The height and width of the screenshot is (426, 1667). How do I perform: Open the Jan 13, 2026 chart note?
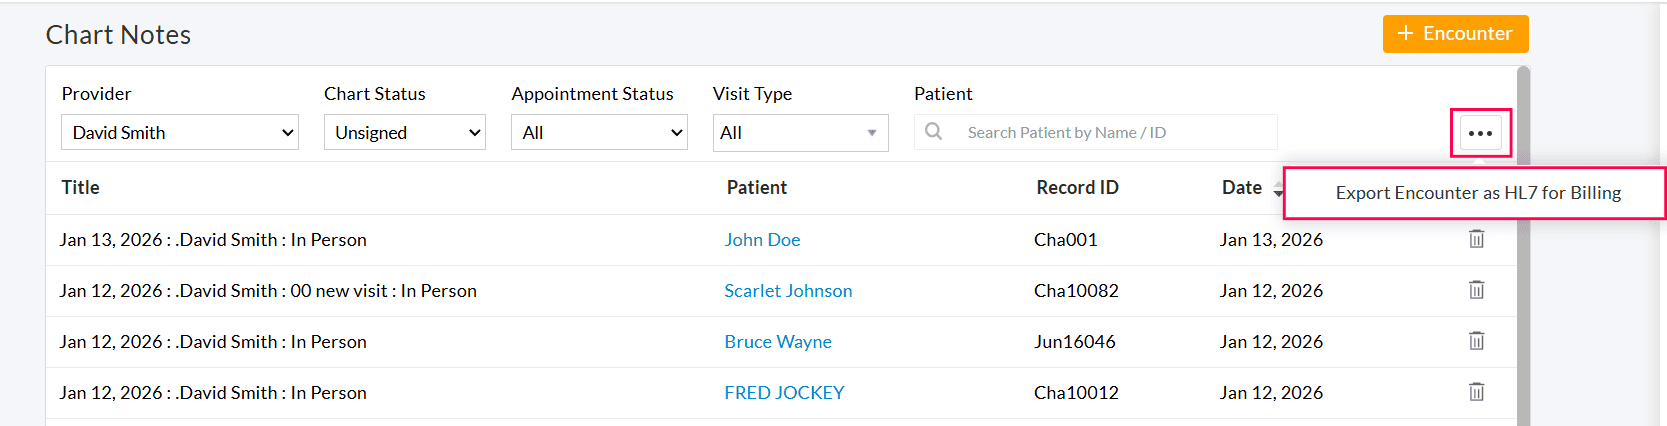tap(213, 240)
